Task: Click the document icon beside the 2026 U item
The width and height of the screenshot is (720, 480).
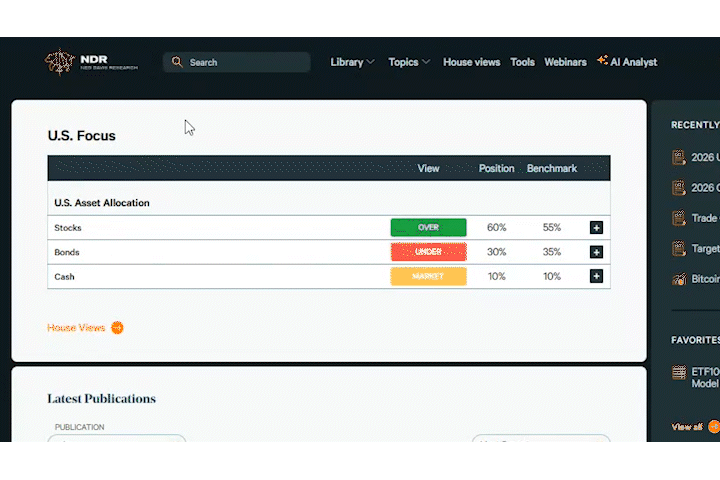Action: tap(679, 157)
